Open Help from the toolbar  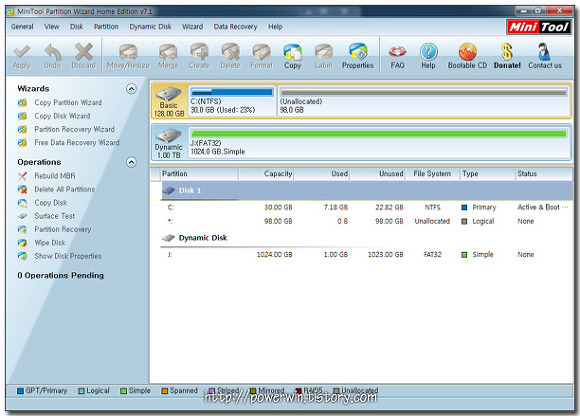click(x=428, y=56)
